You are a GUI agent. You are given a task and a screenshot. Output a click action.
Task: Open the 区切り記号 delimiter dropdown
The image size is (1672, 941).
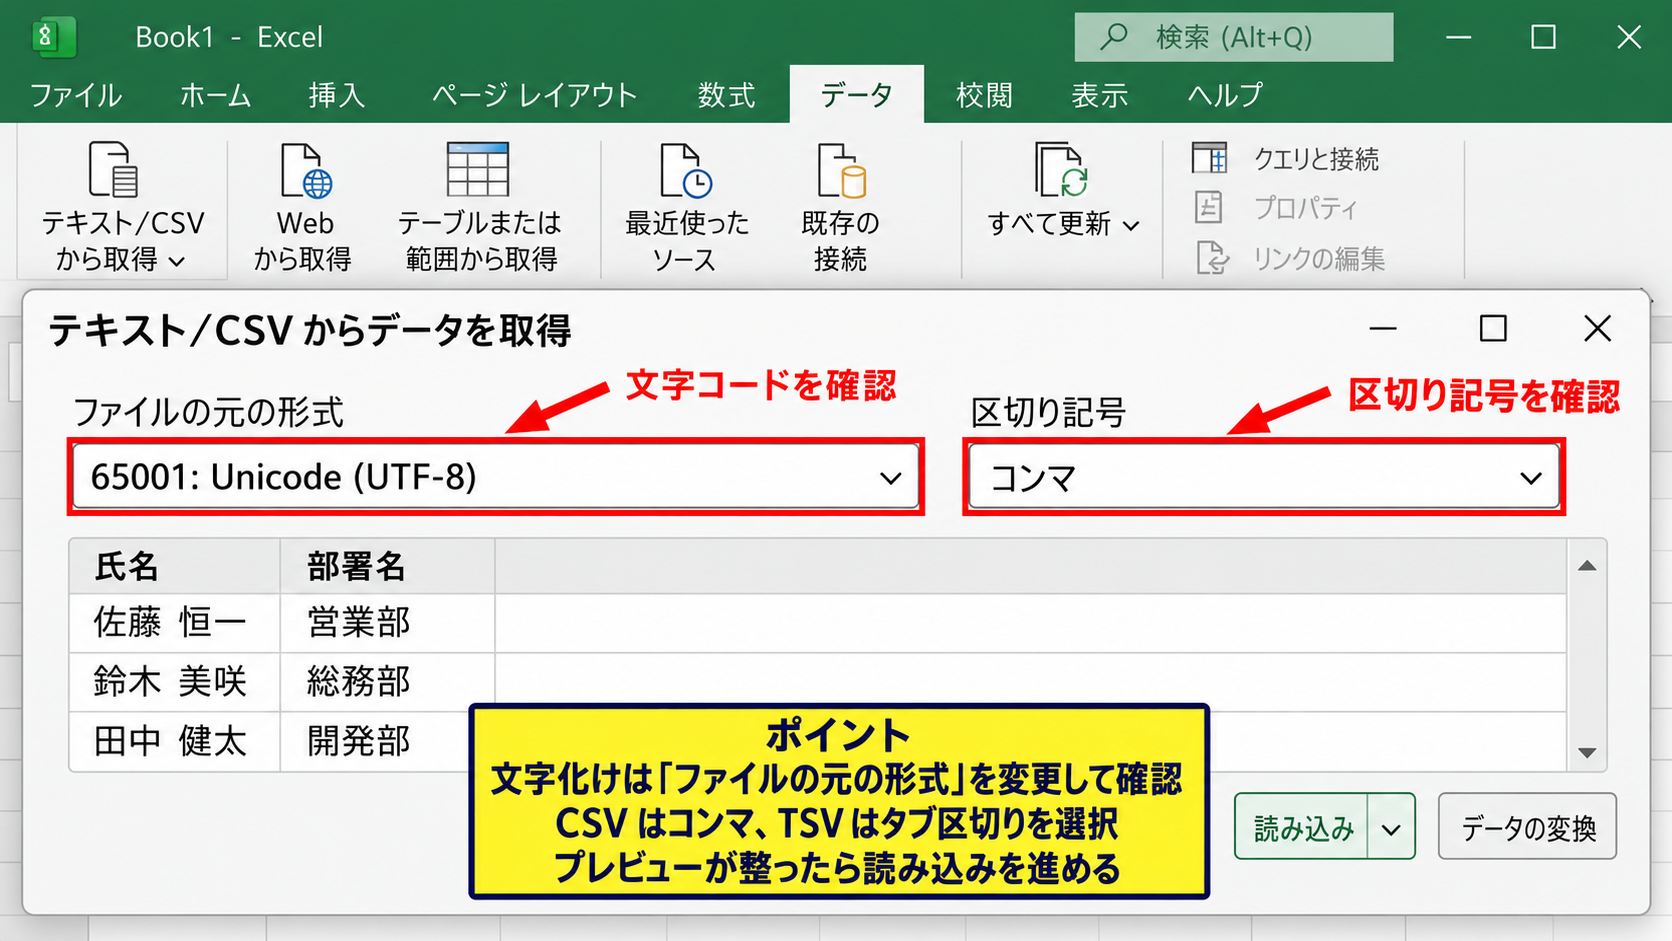point(1264,477)
